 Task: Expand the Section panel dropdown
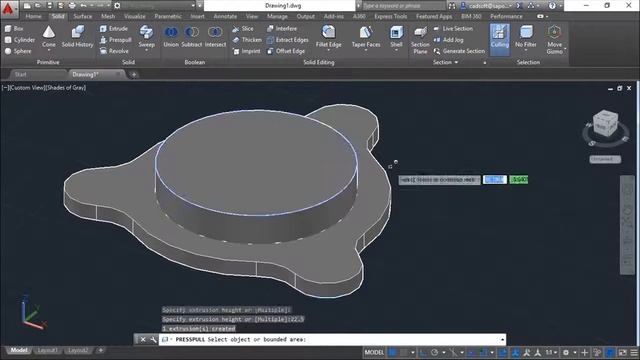click(x=445, y=62)
